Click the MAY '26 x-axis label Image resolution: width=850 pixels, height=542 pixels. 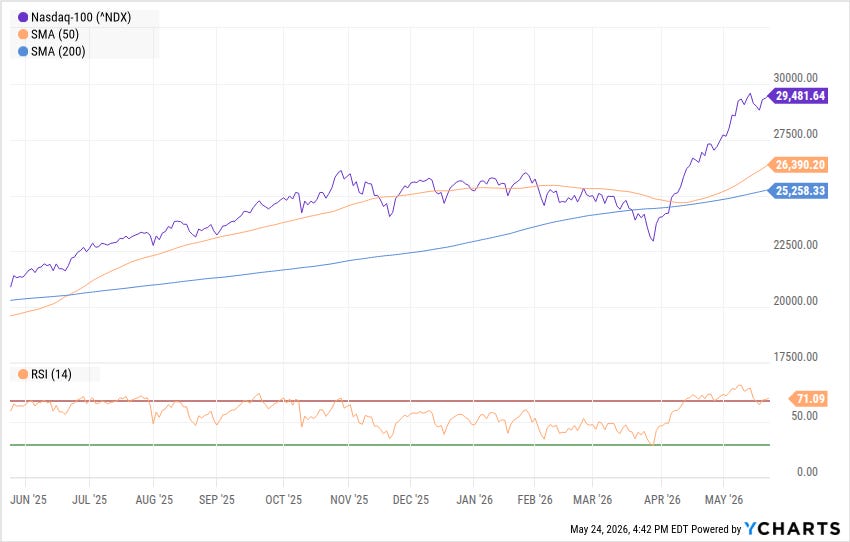pyautogui.click(x=724, y=500)
